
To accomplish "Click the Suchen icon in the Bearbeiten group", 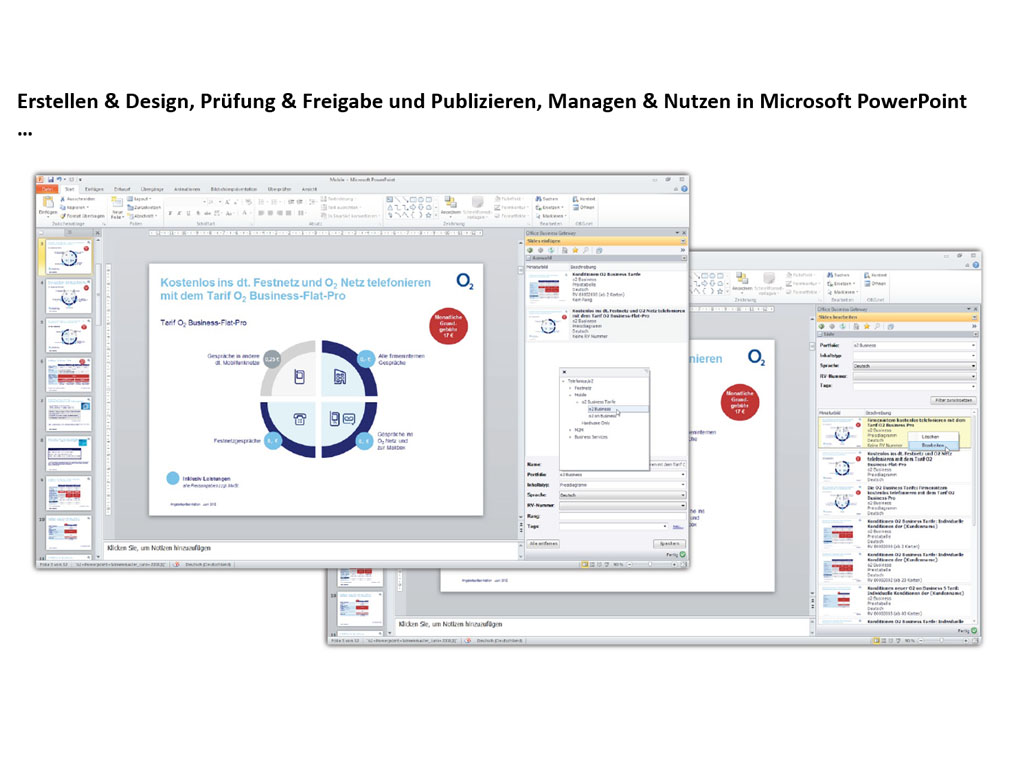I will click(541, 199).
